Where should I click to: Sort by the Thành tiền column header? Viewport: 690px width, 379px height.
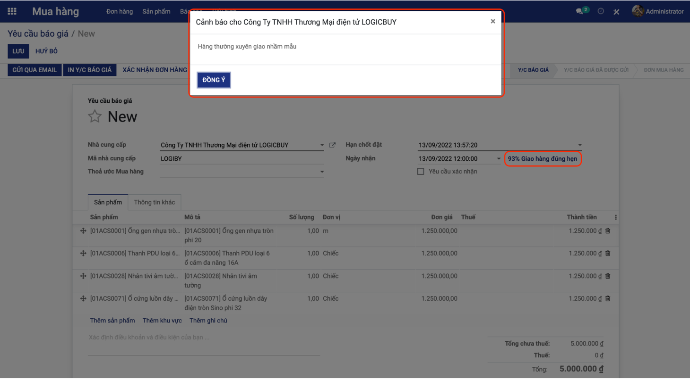coord(582,217)
